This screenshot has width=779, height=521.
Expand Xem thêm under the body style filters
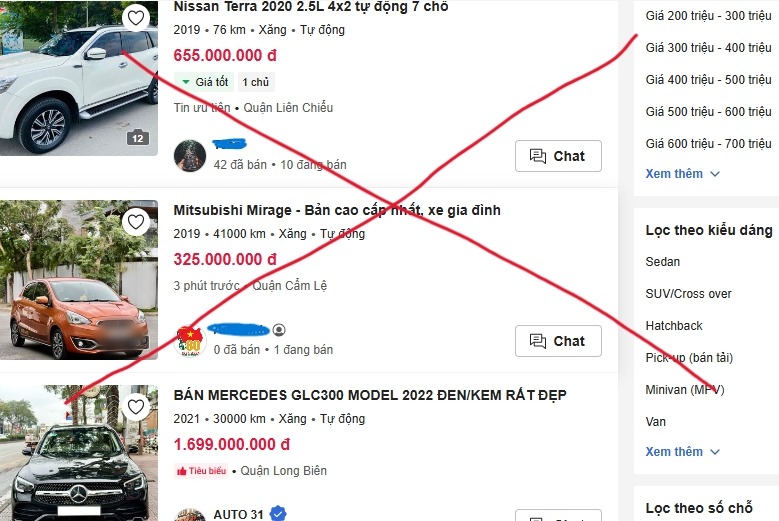click(x=682, y=452)
